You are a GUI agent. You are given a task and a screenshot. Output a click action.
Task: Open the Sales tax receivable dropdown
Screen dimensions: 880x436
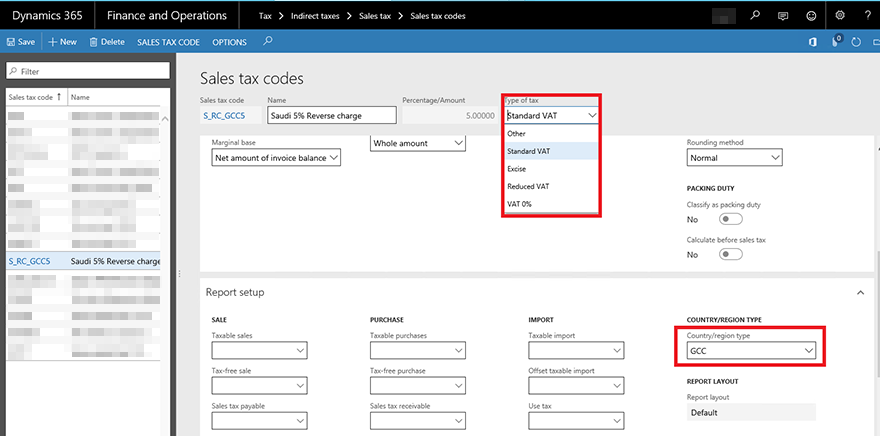[418, 421]
